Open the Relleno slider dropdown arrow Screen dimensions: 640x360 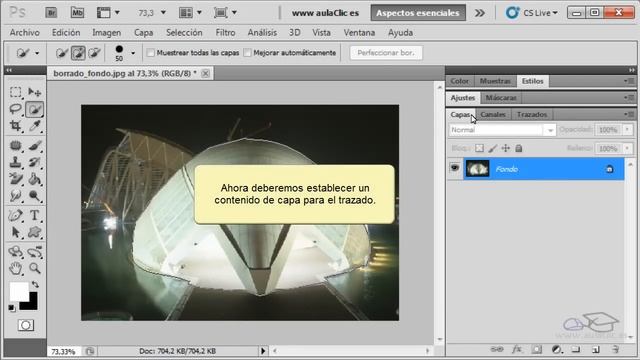[627, 148]
